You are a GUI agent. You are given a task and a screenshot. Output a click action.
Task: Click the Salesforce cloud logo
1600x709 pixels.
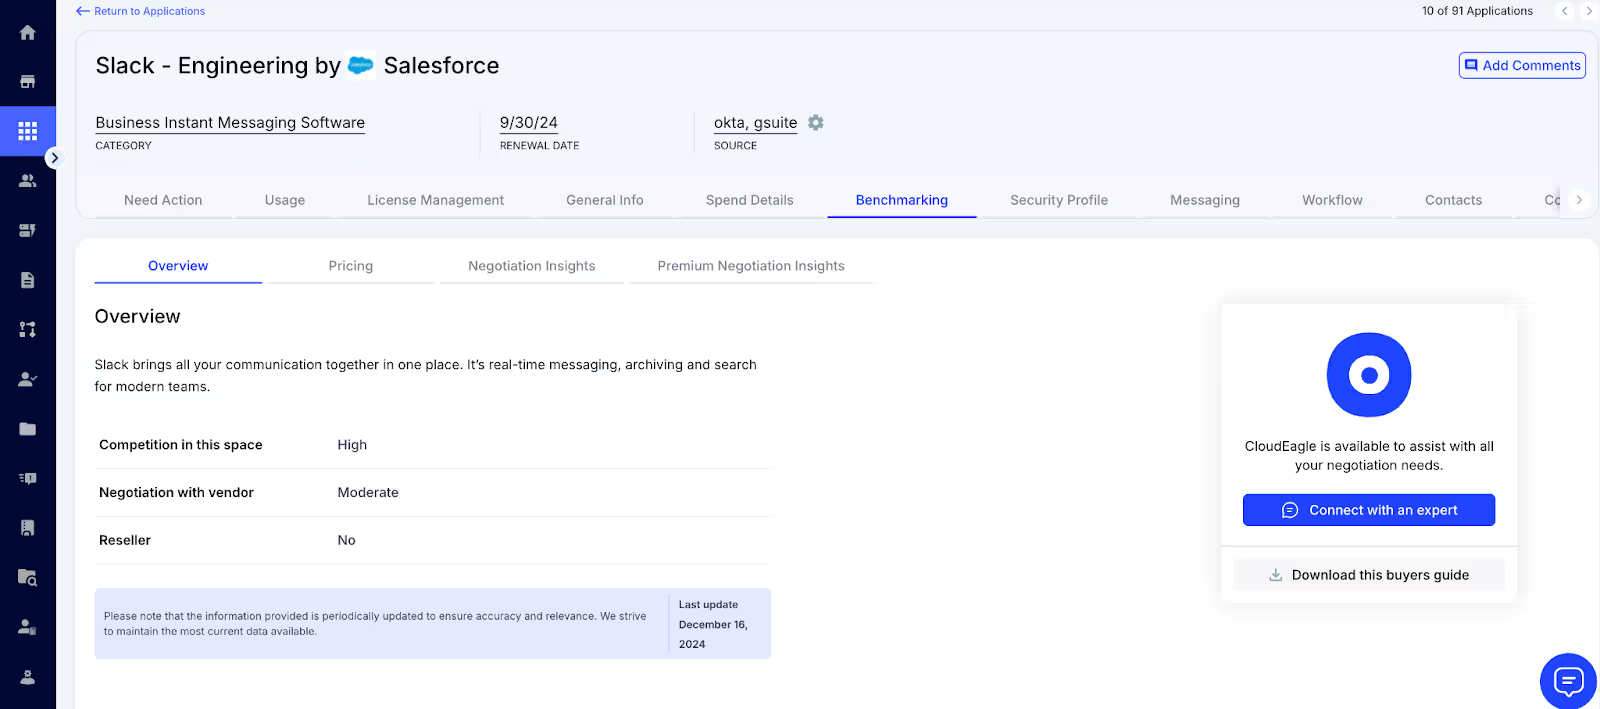tap(361, 65)
